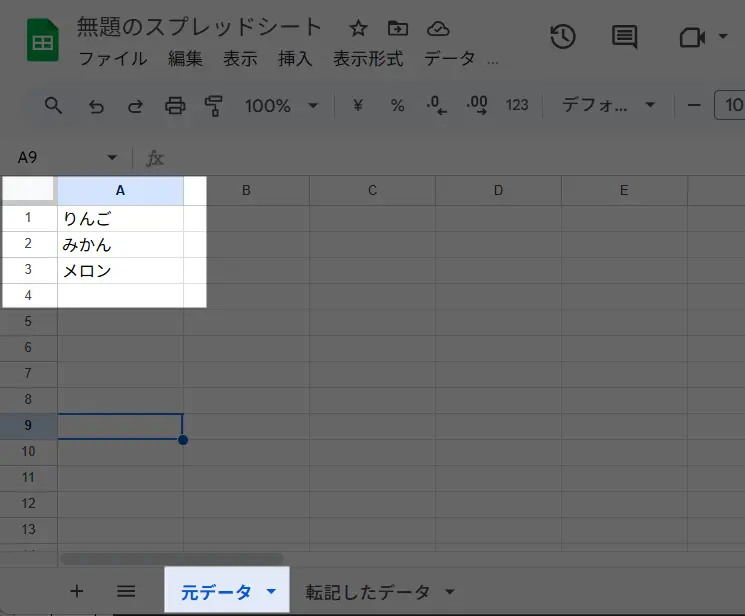Image resolution: width=745 pixels, height=616 pixels.
Task: Switch to the 転記したデータ sheet tab
Action: (x=367, y=592)
